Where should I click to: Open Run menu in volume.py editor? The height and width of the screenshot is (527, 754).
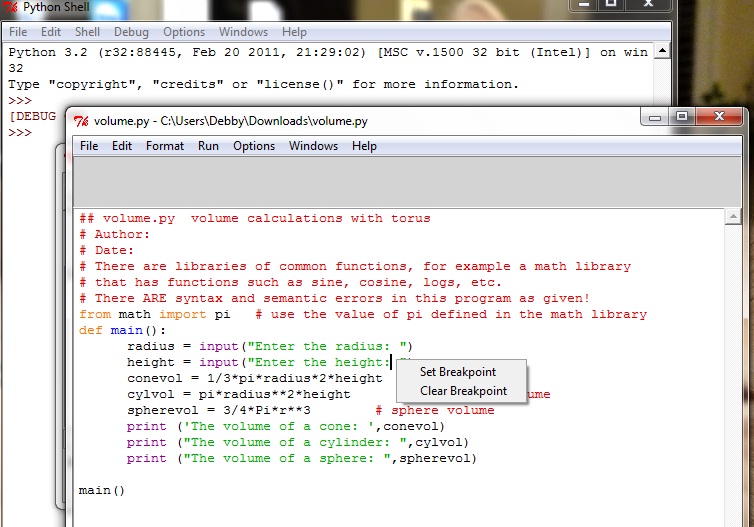point(208,146)
